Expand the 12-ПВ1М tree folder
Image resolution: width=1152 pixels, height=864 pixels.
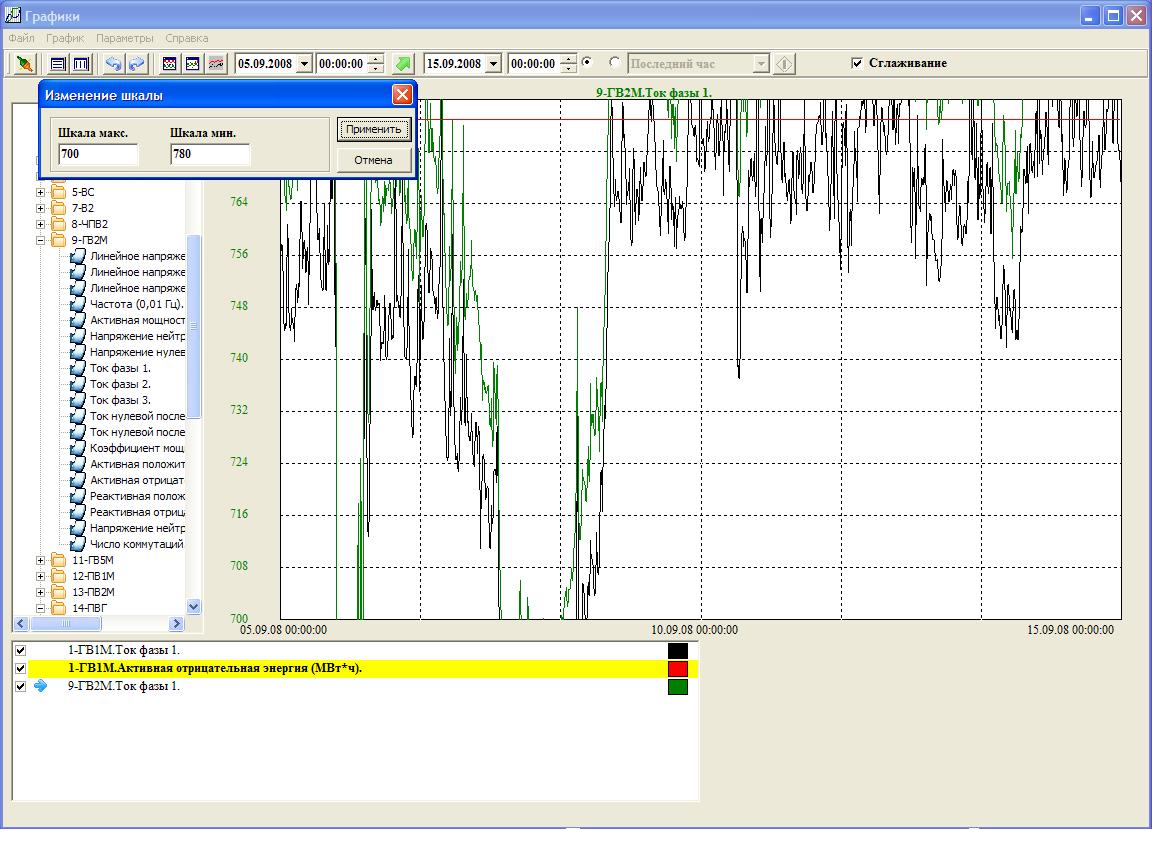coord(41,576)
